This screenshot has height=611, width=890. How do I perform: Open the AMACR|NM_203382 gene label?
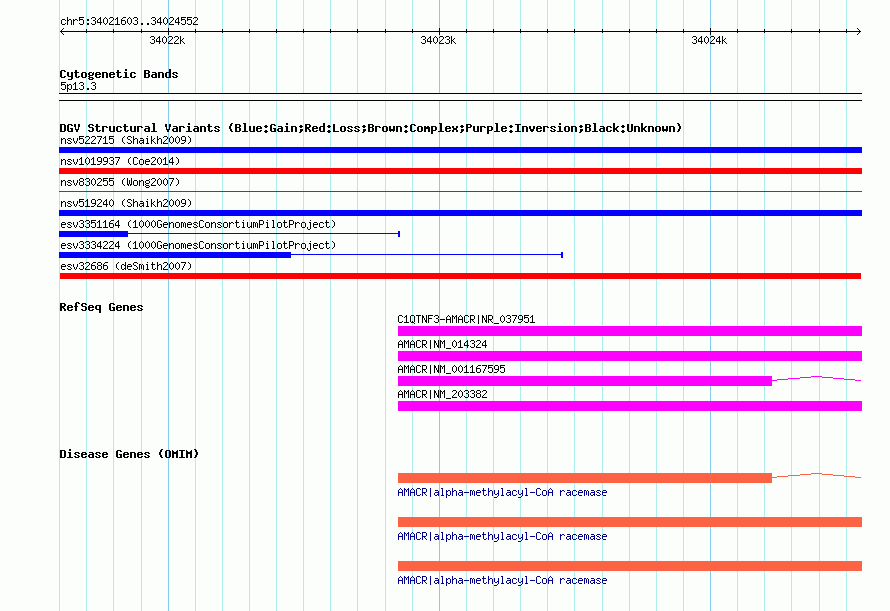[x=442, y=394]
